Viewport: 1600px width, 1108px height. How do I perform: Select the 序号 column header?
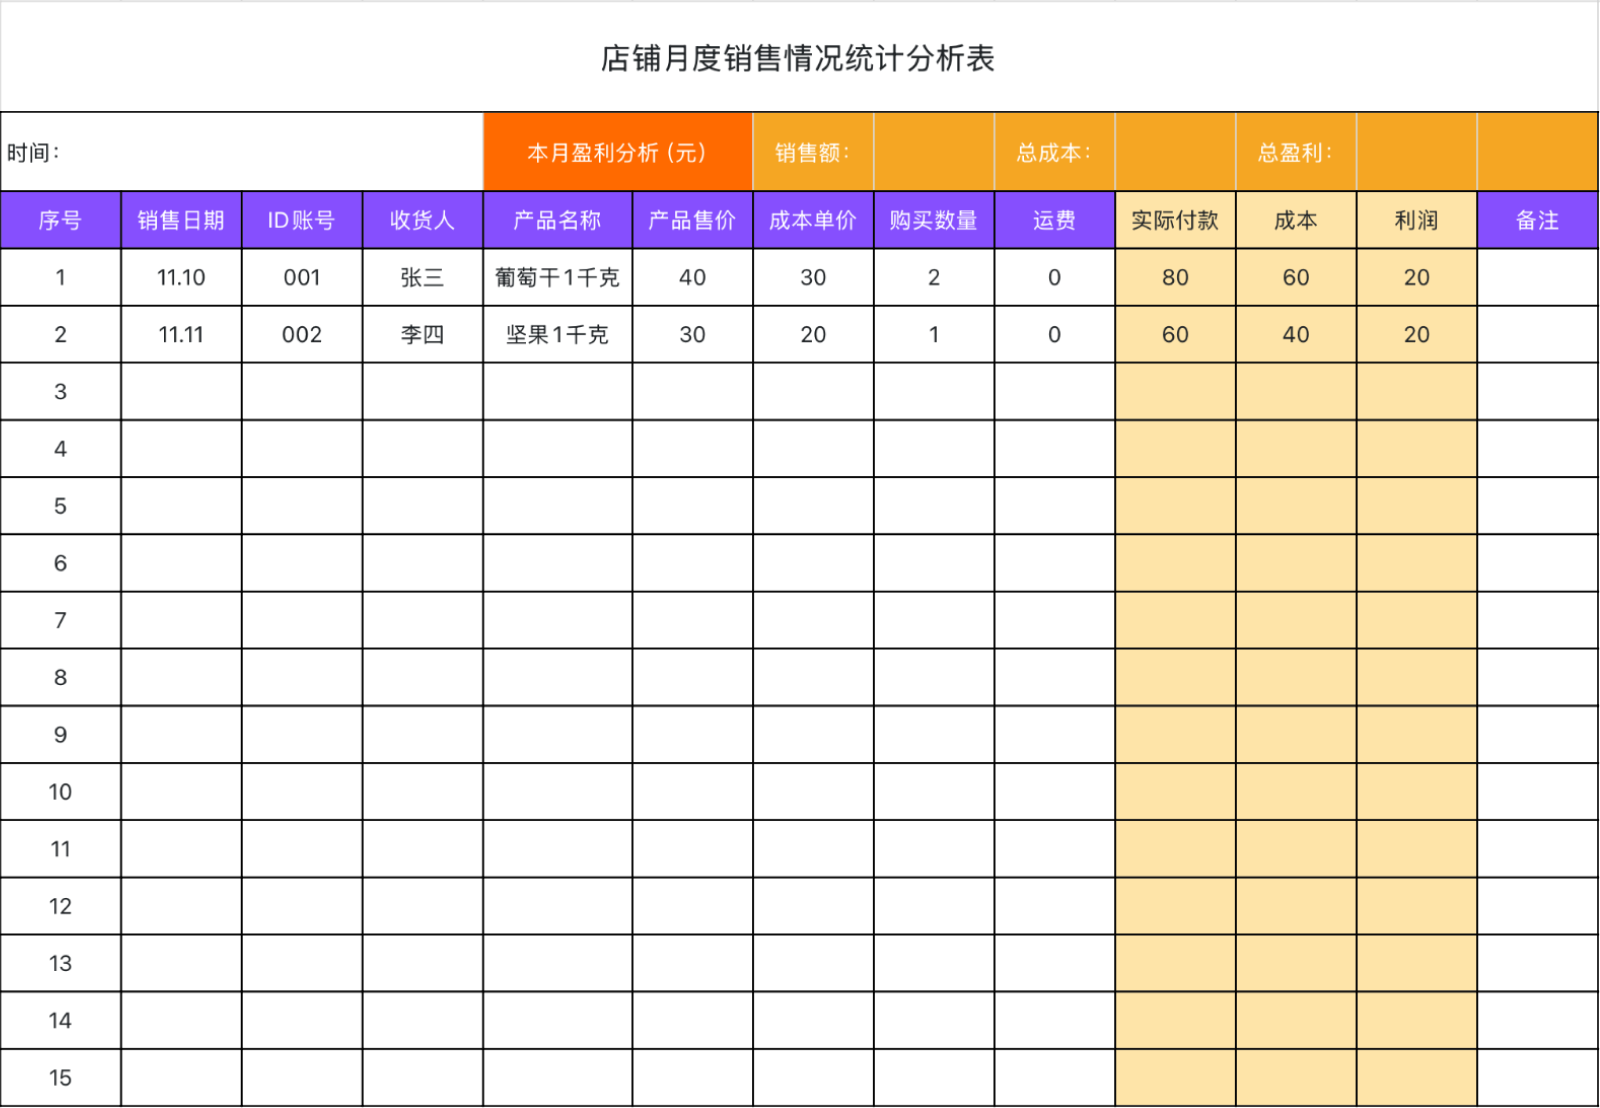(x=60, y=221)
